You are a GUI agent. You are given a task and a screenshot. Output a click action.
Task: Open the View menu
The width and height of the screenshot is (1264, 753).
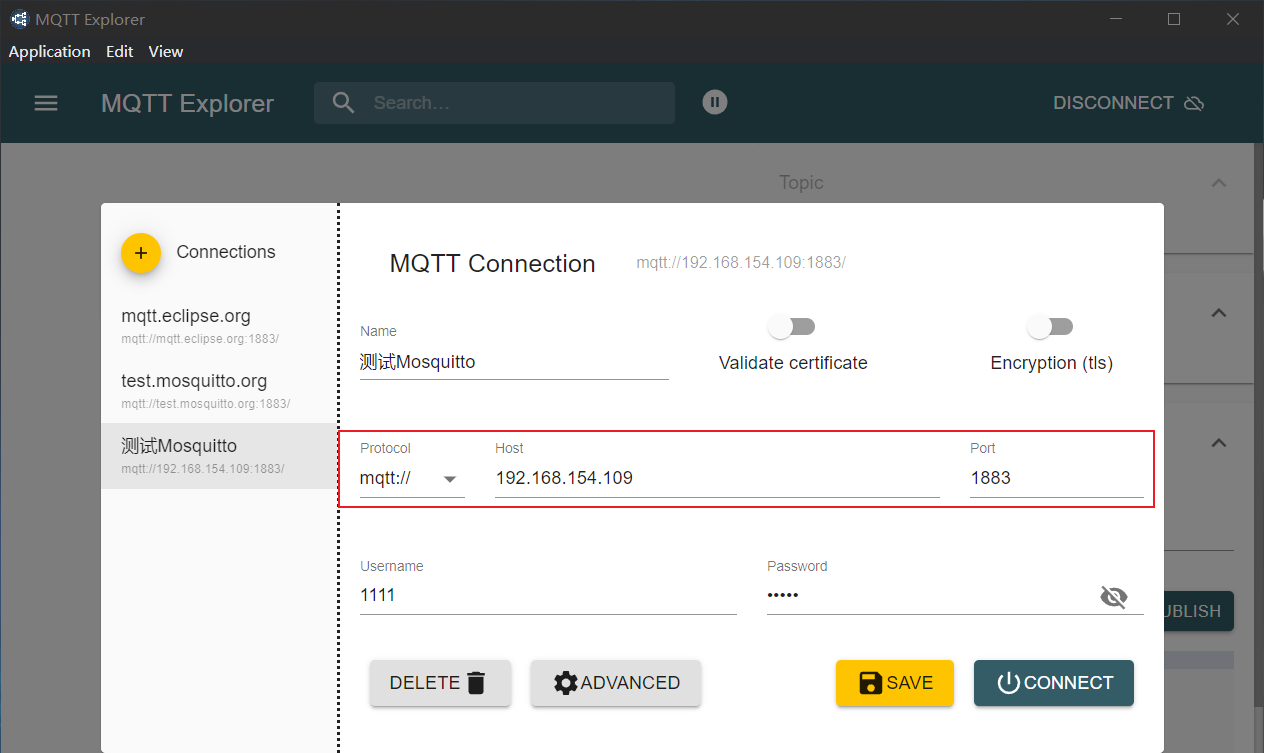166,51
